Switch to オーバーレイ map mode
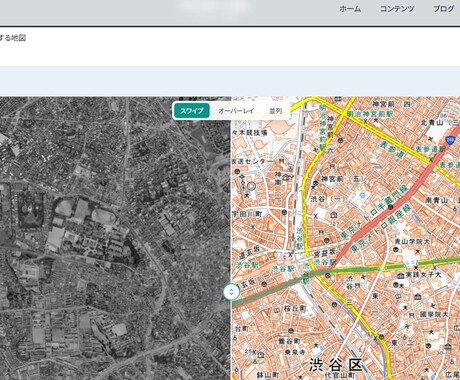This screenshot has height=380, width=460. [x=236, y=111]
